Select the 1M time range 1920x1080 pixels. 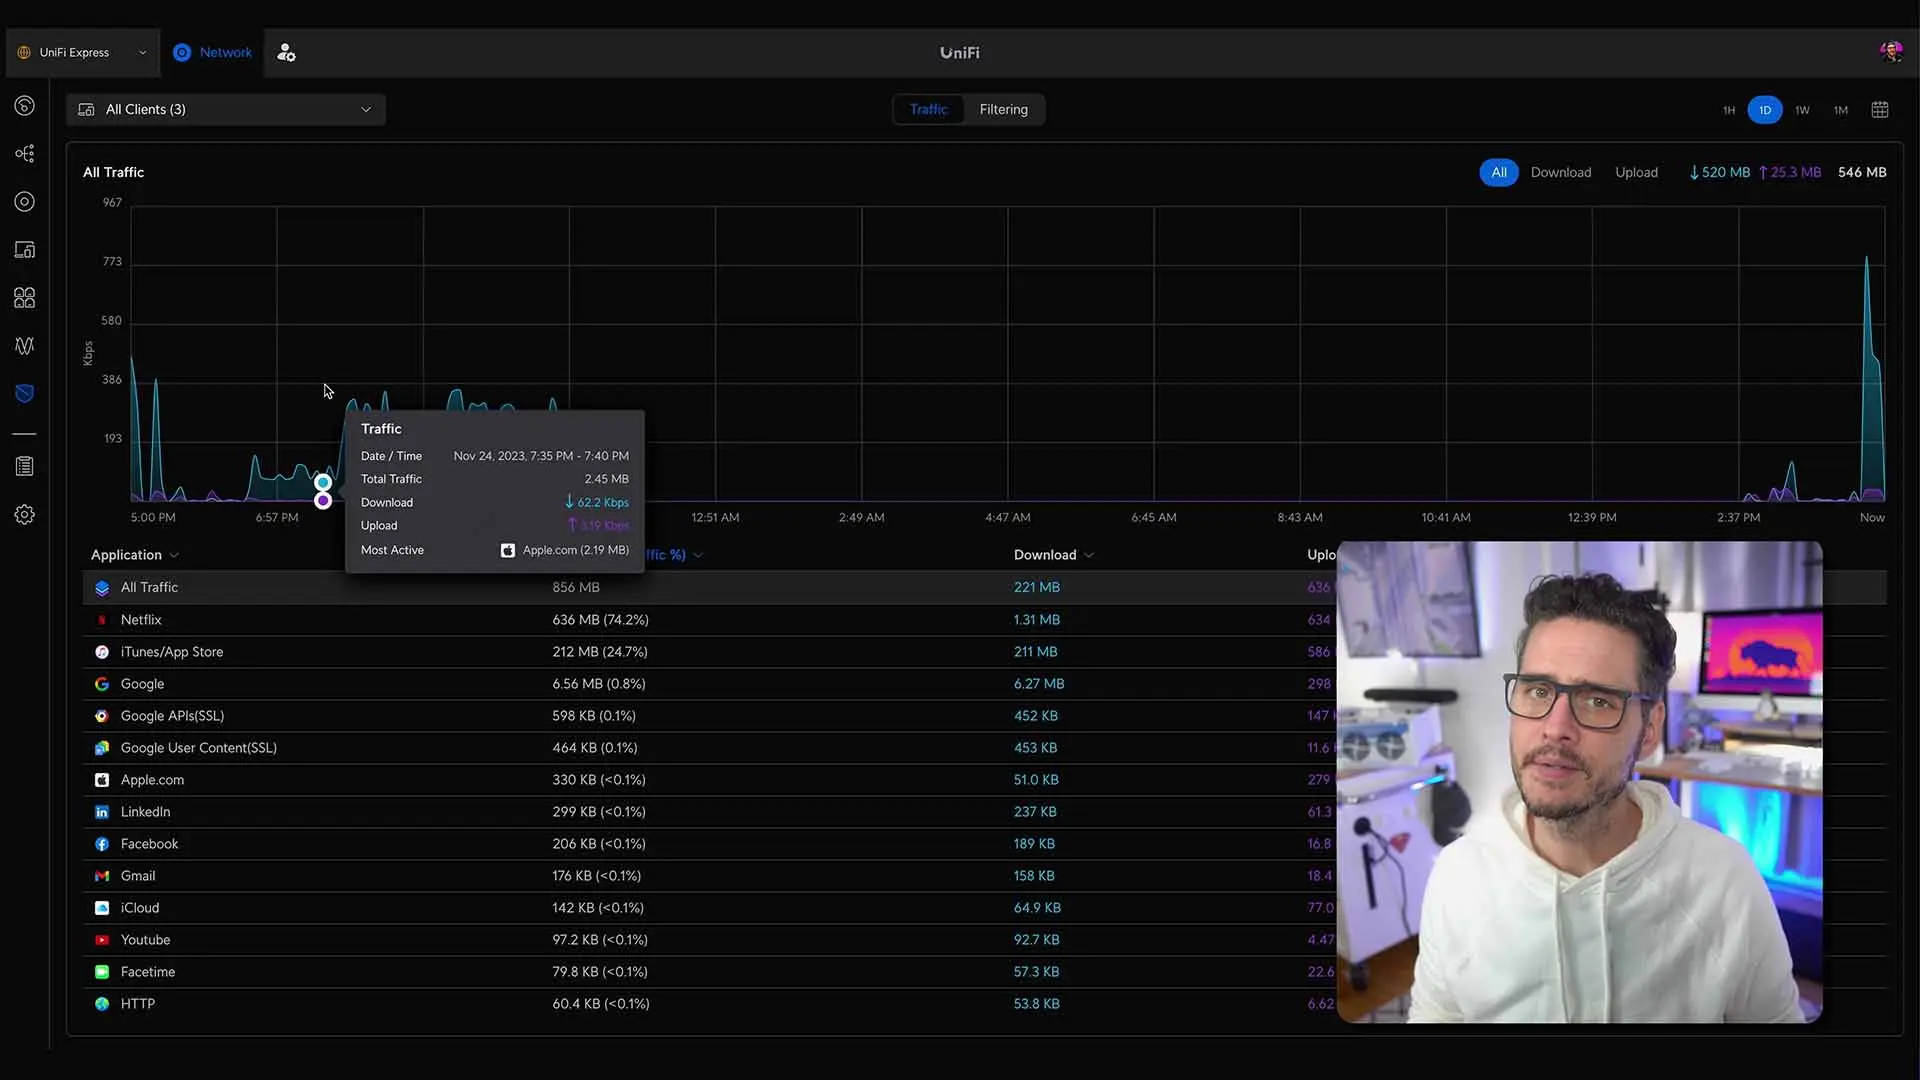pos(1841,110)
